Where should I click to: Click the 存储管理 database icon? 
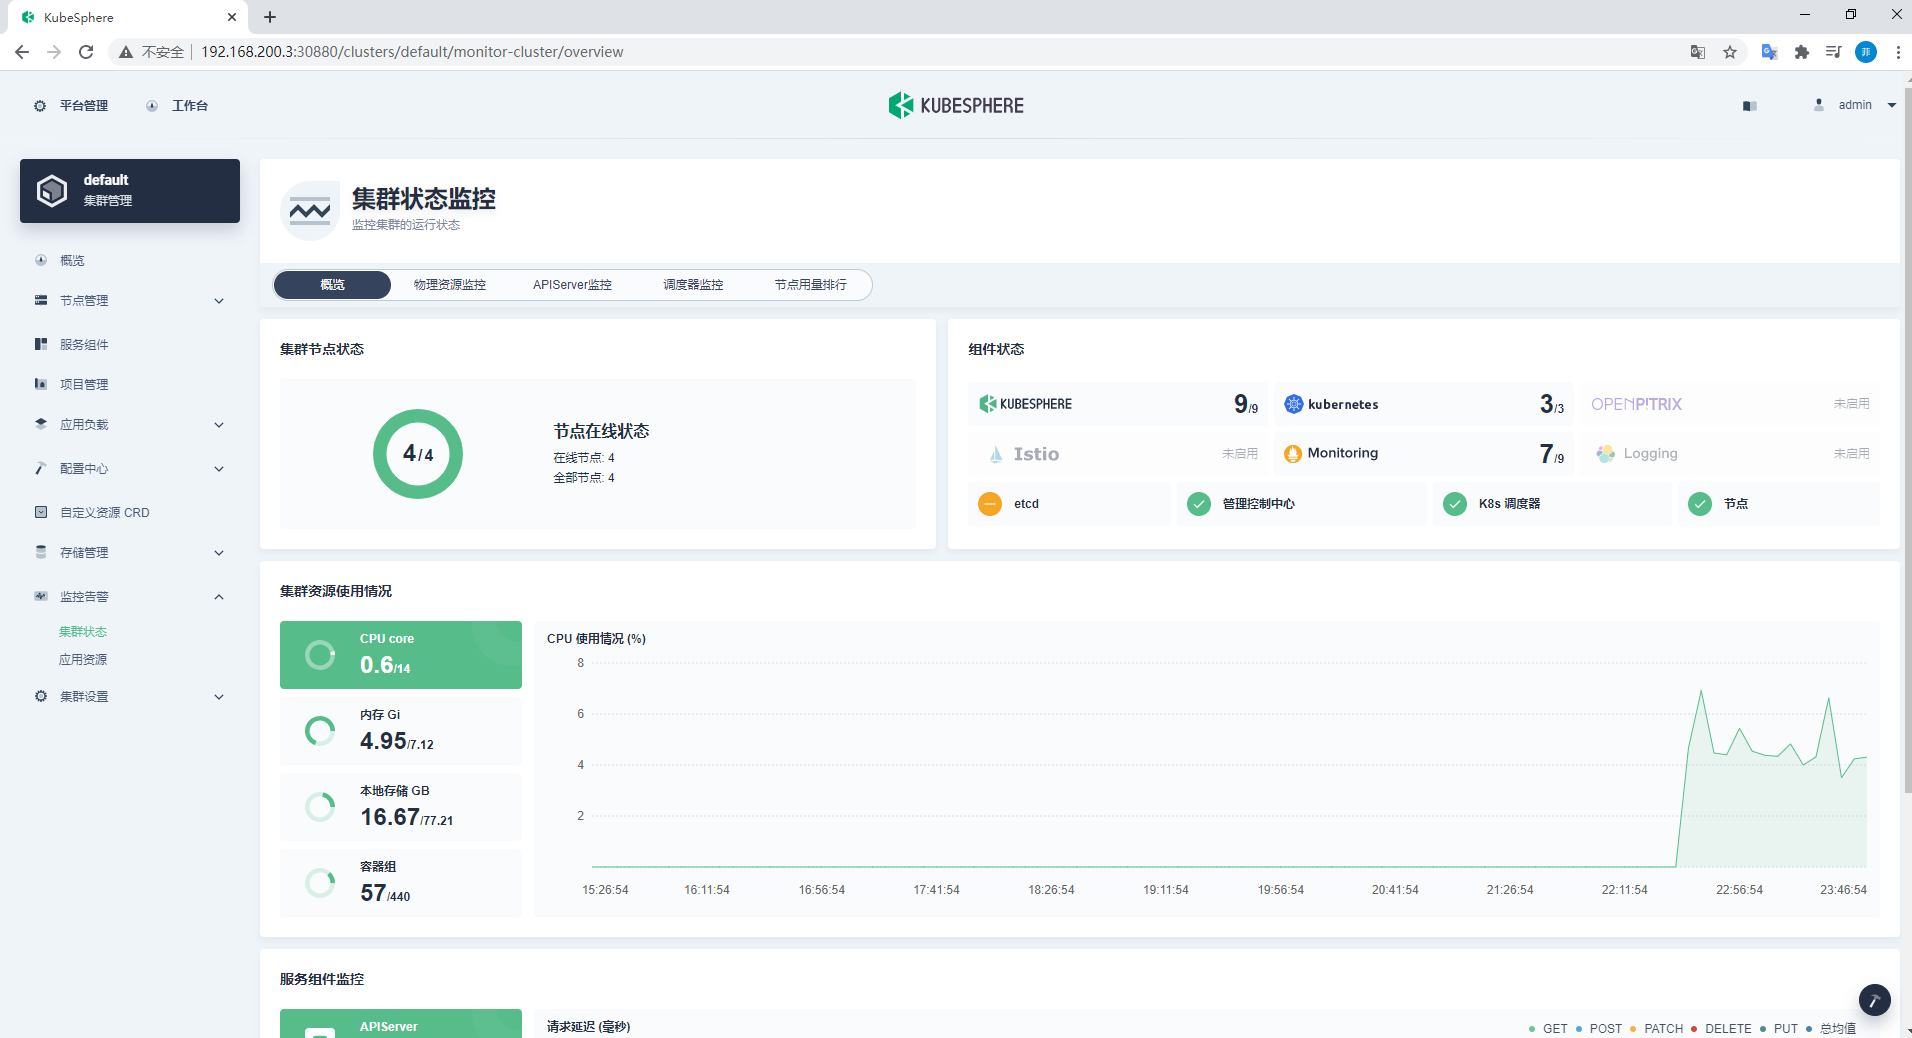pyautogui.click(x=41, y=552)
